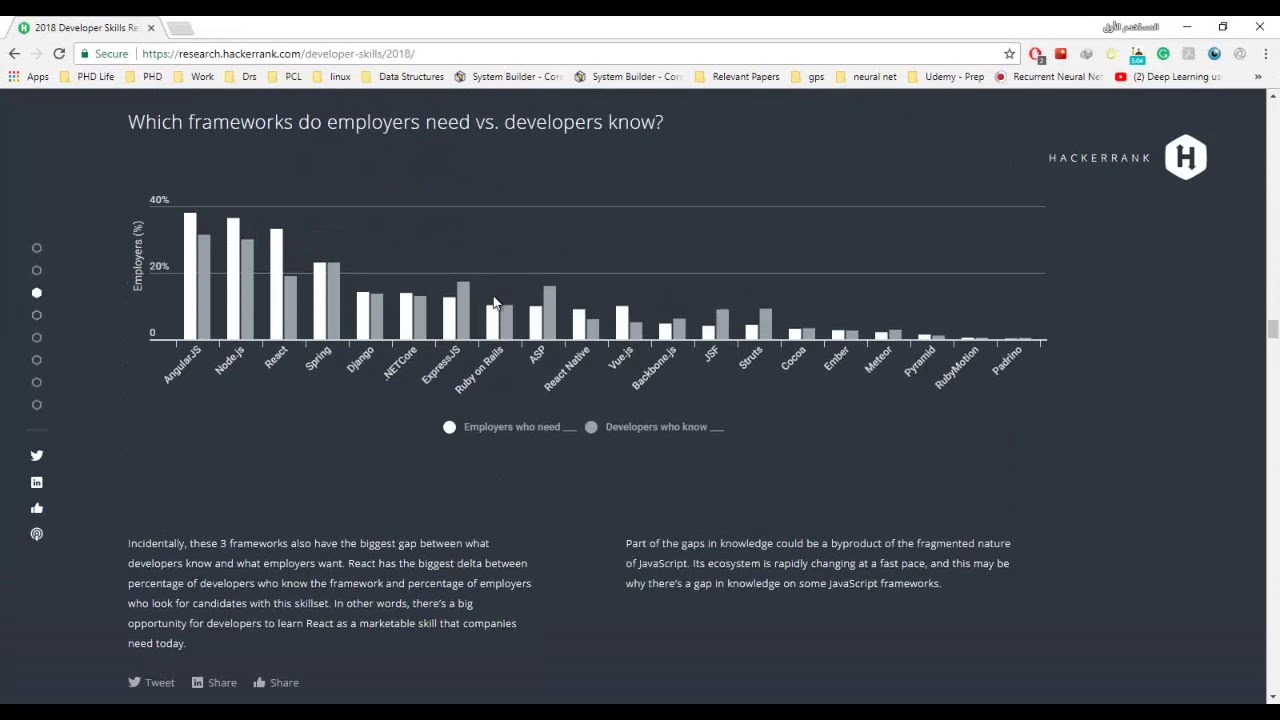Toggle the 'Developers who know' legend item

[x=654, y=427]
